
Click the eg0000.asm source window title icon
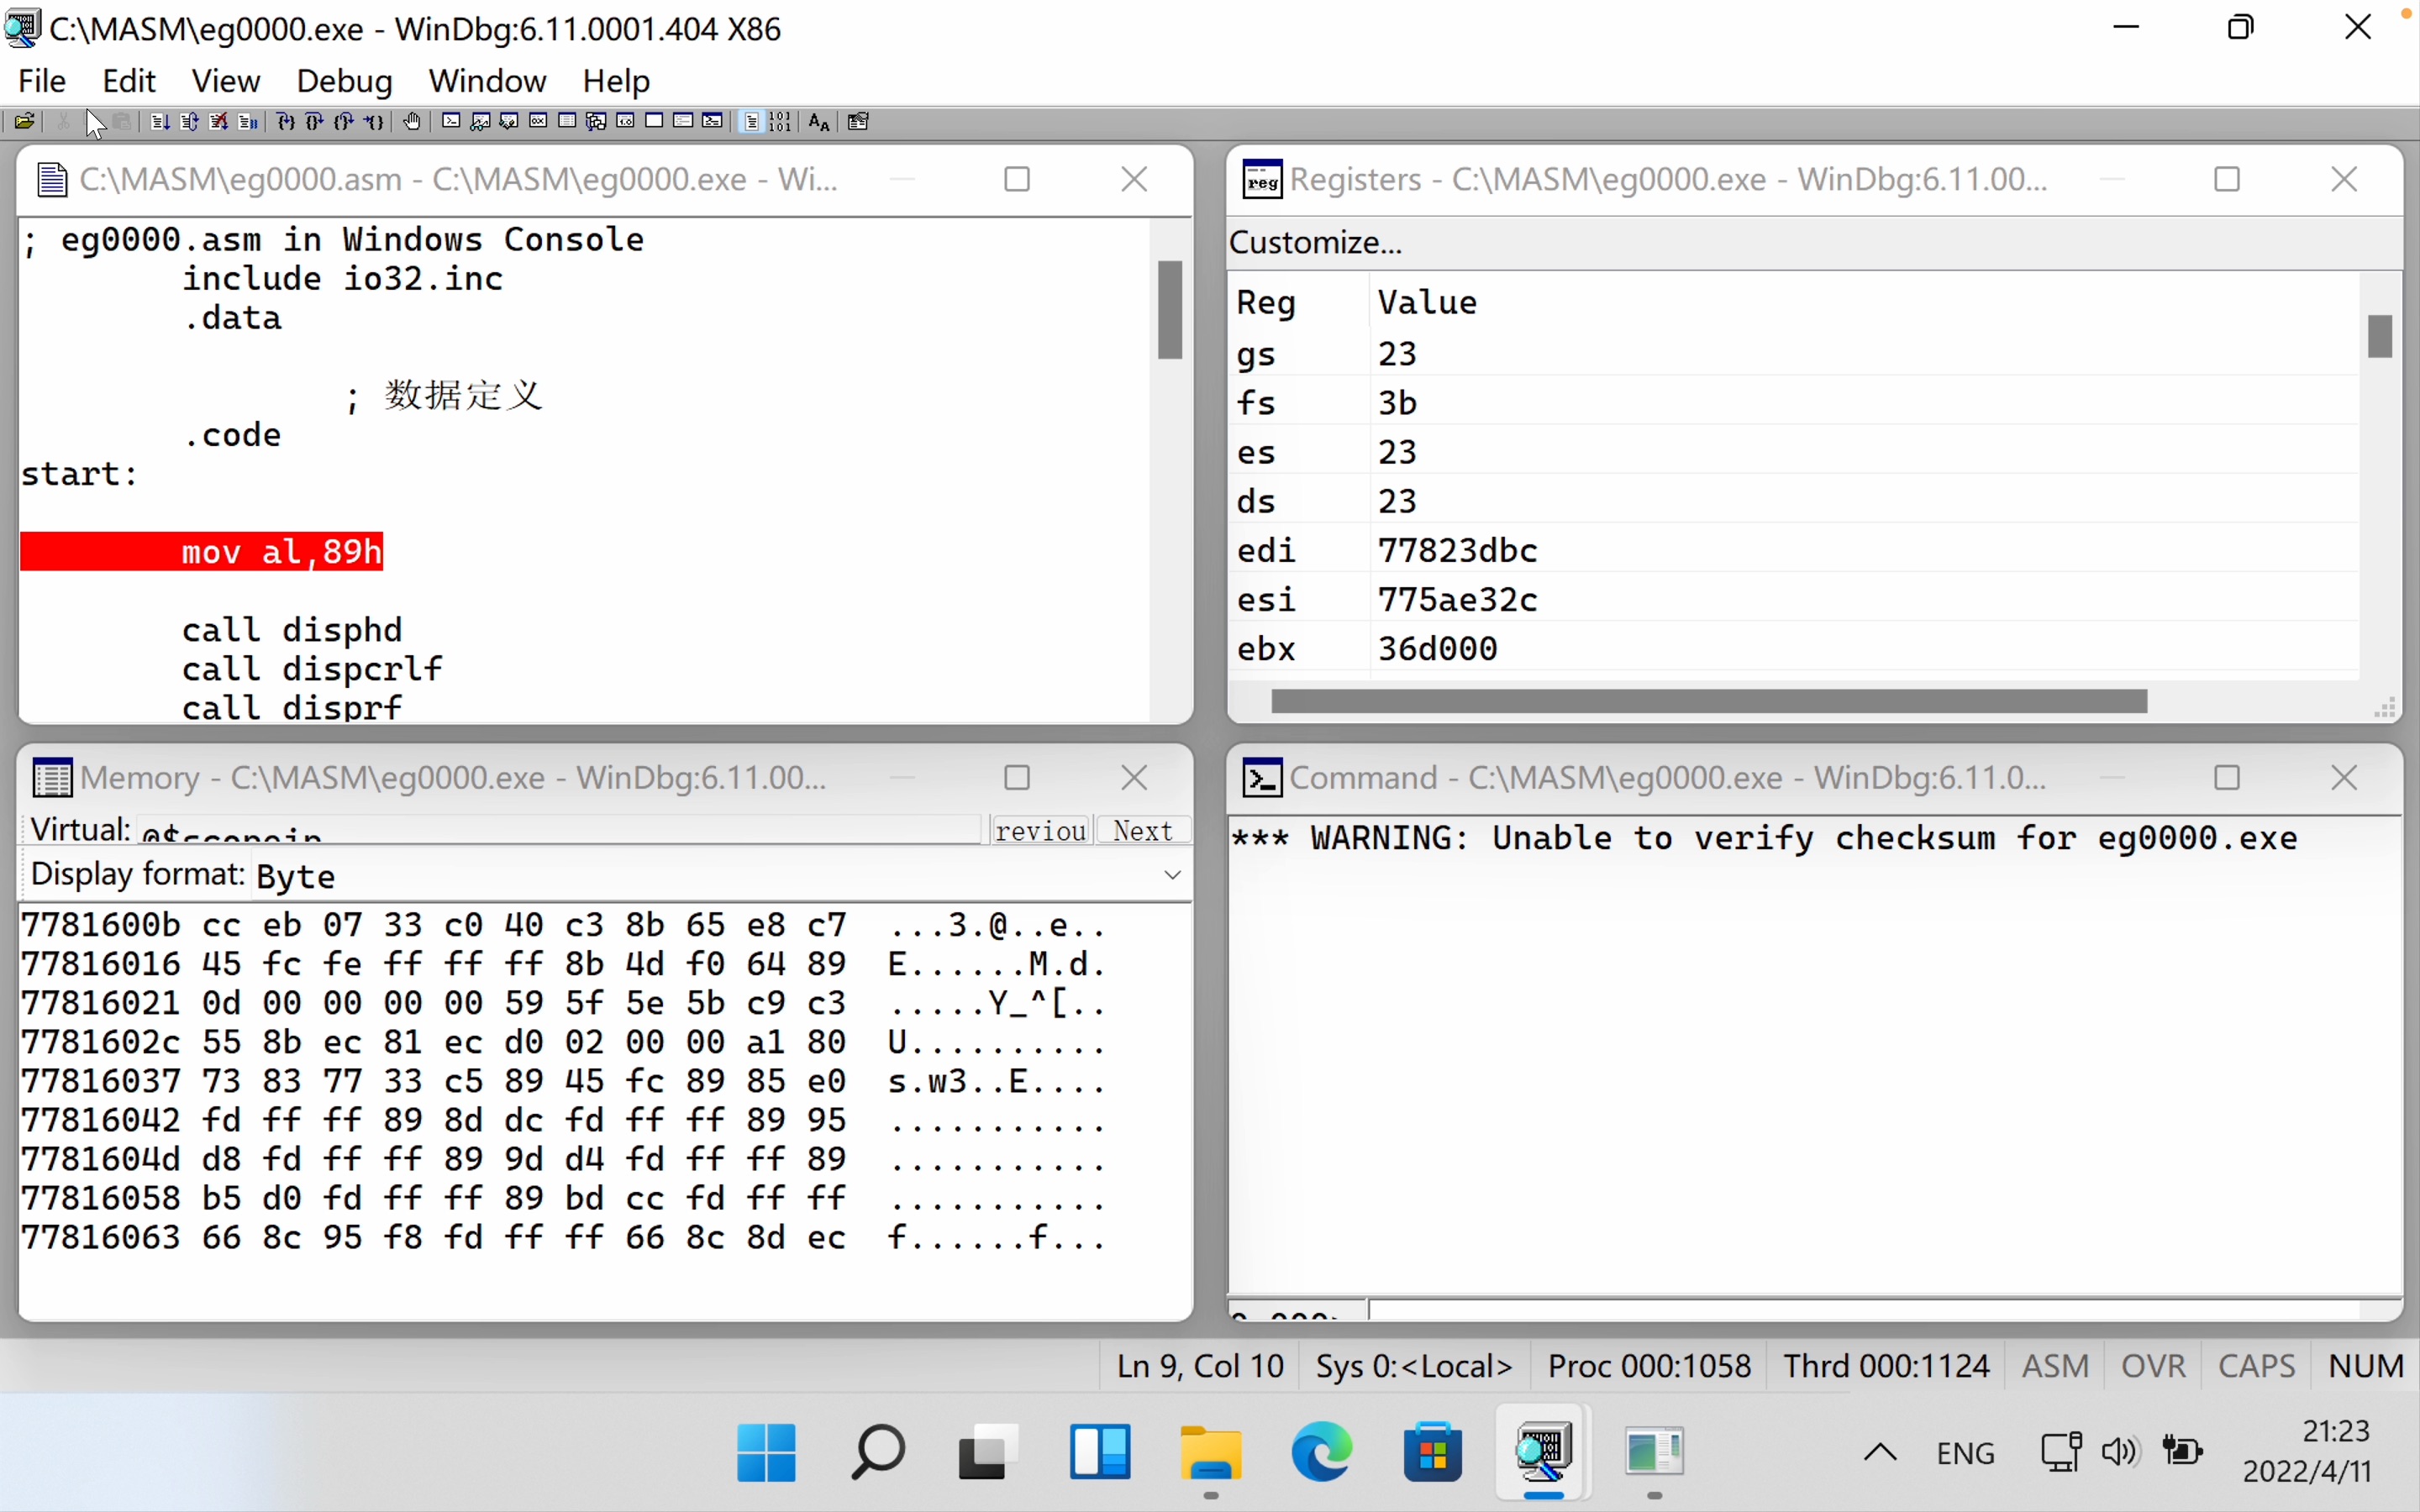(52, 180)
